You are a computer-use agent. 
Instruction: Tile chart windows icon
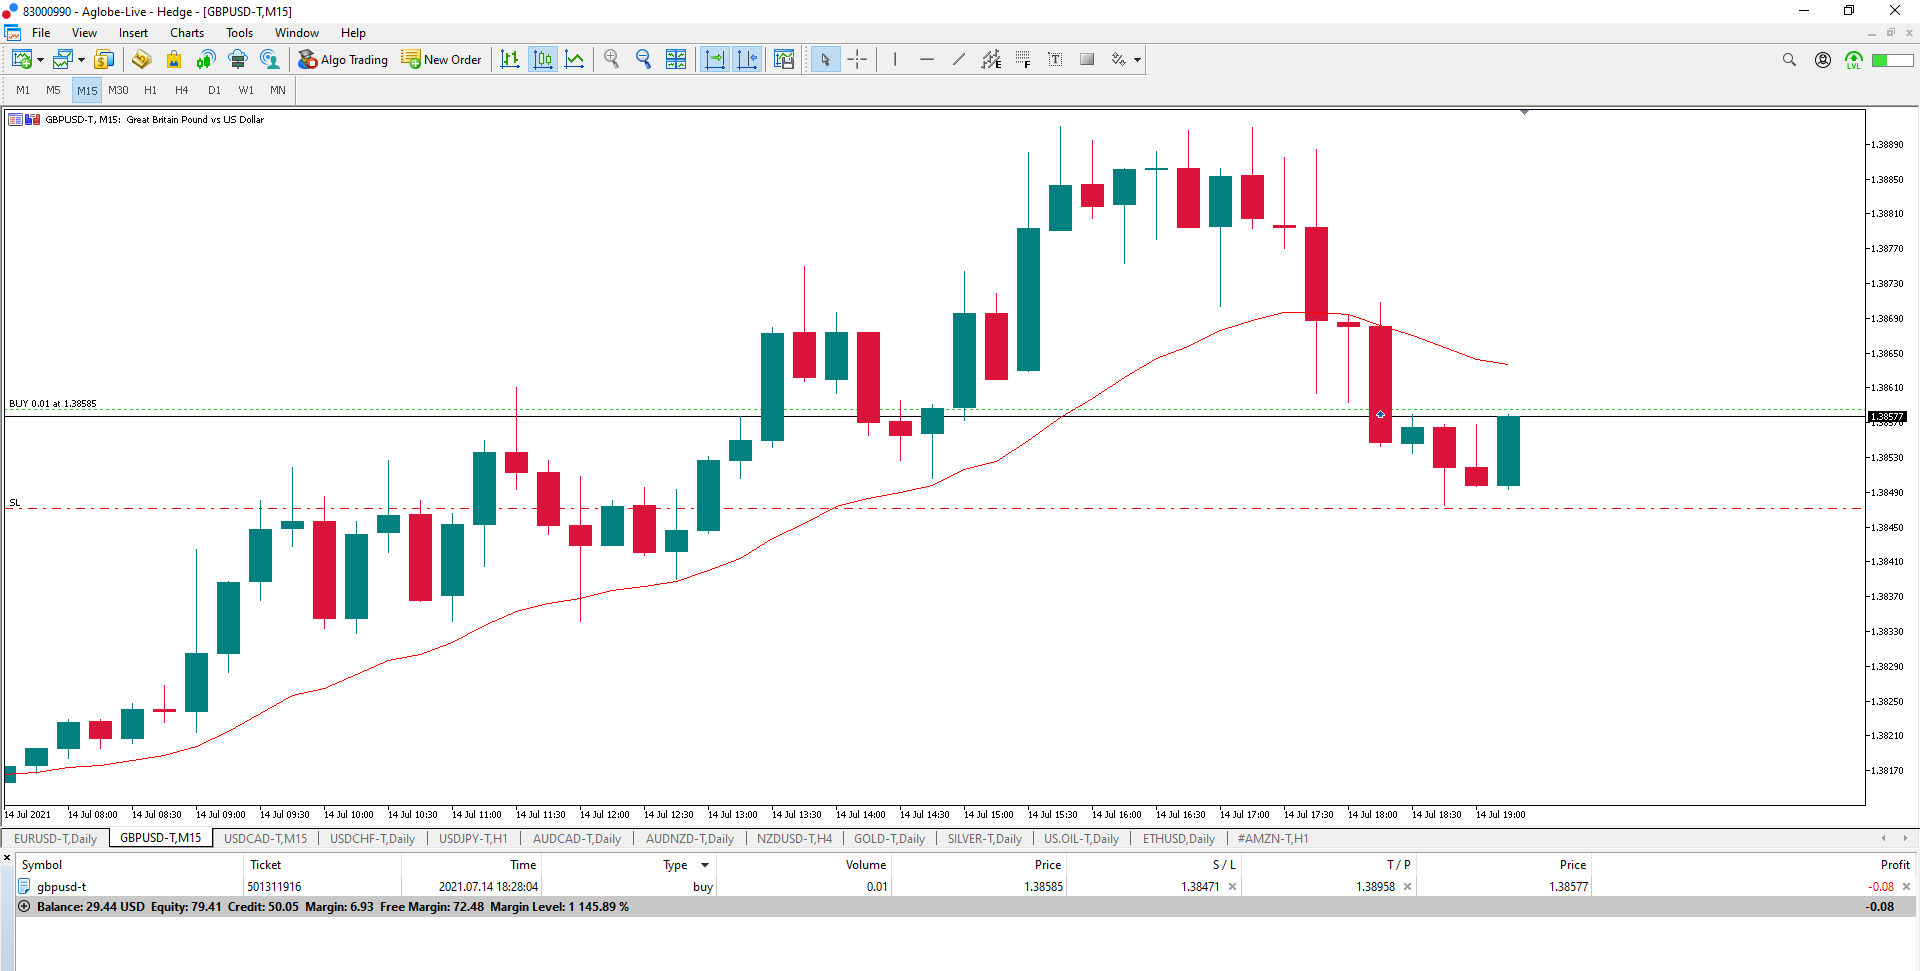coord(676,60)
